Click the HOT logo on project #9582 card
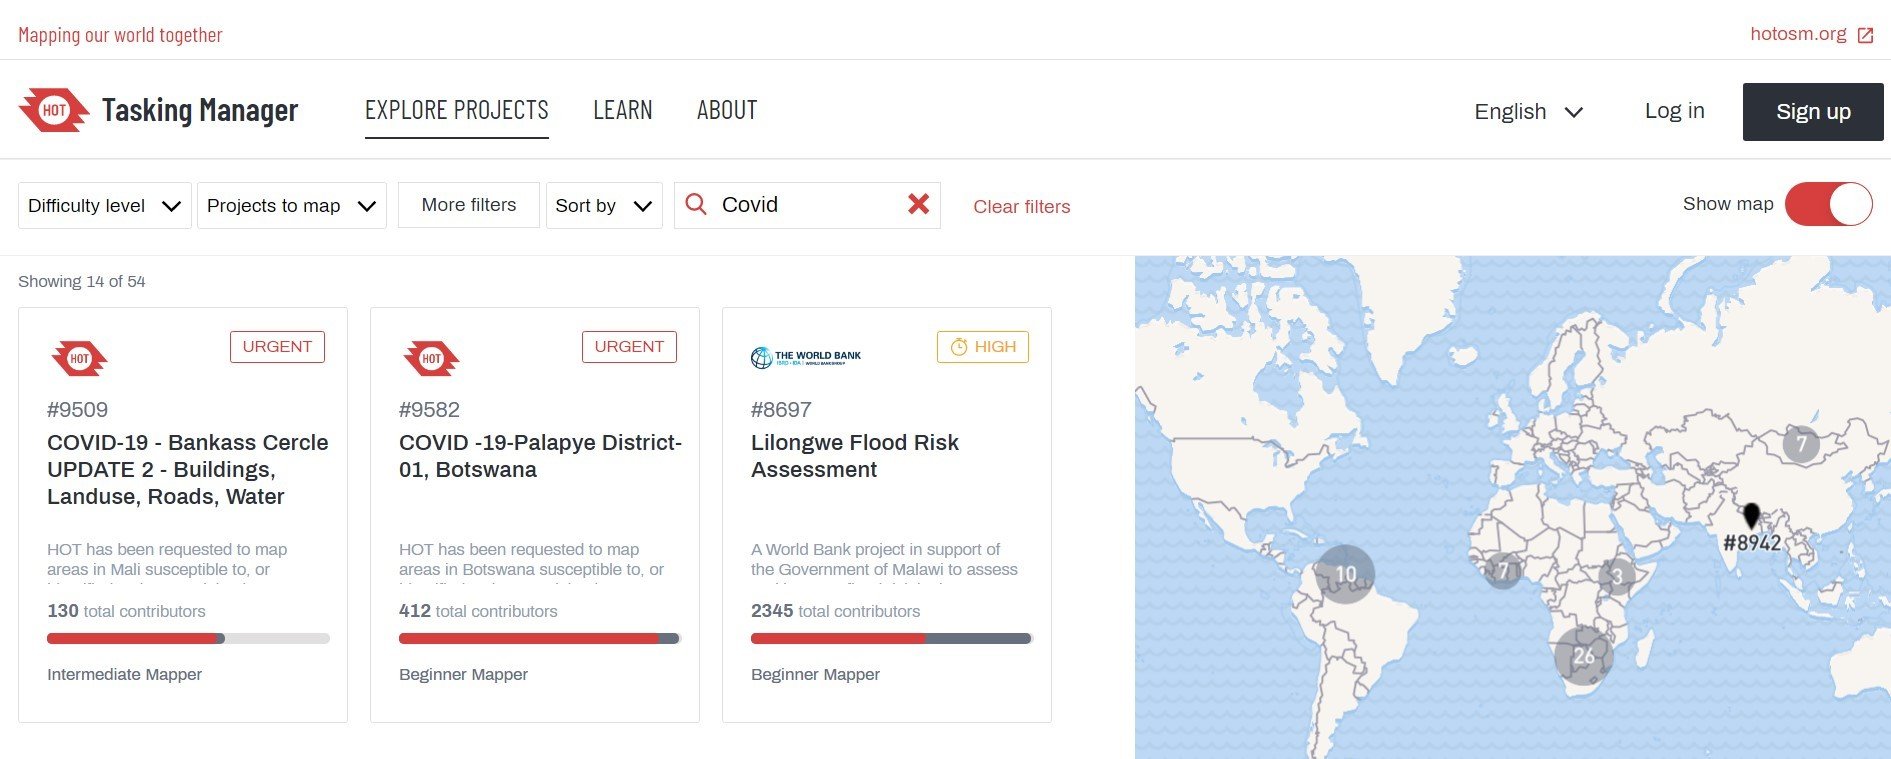 [431, 358]
